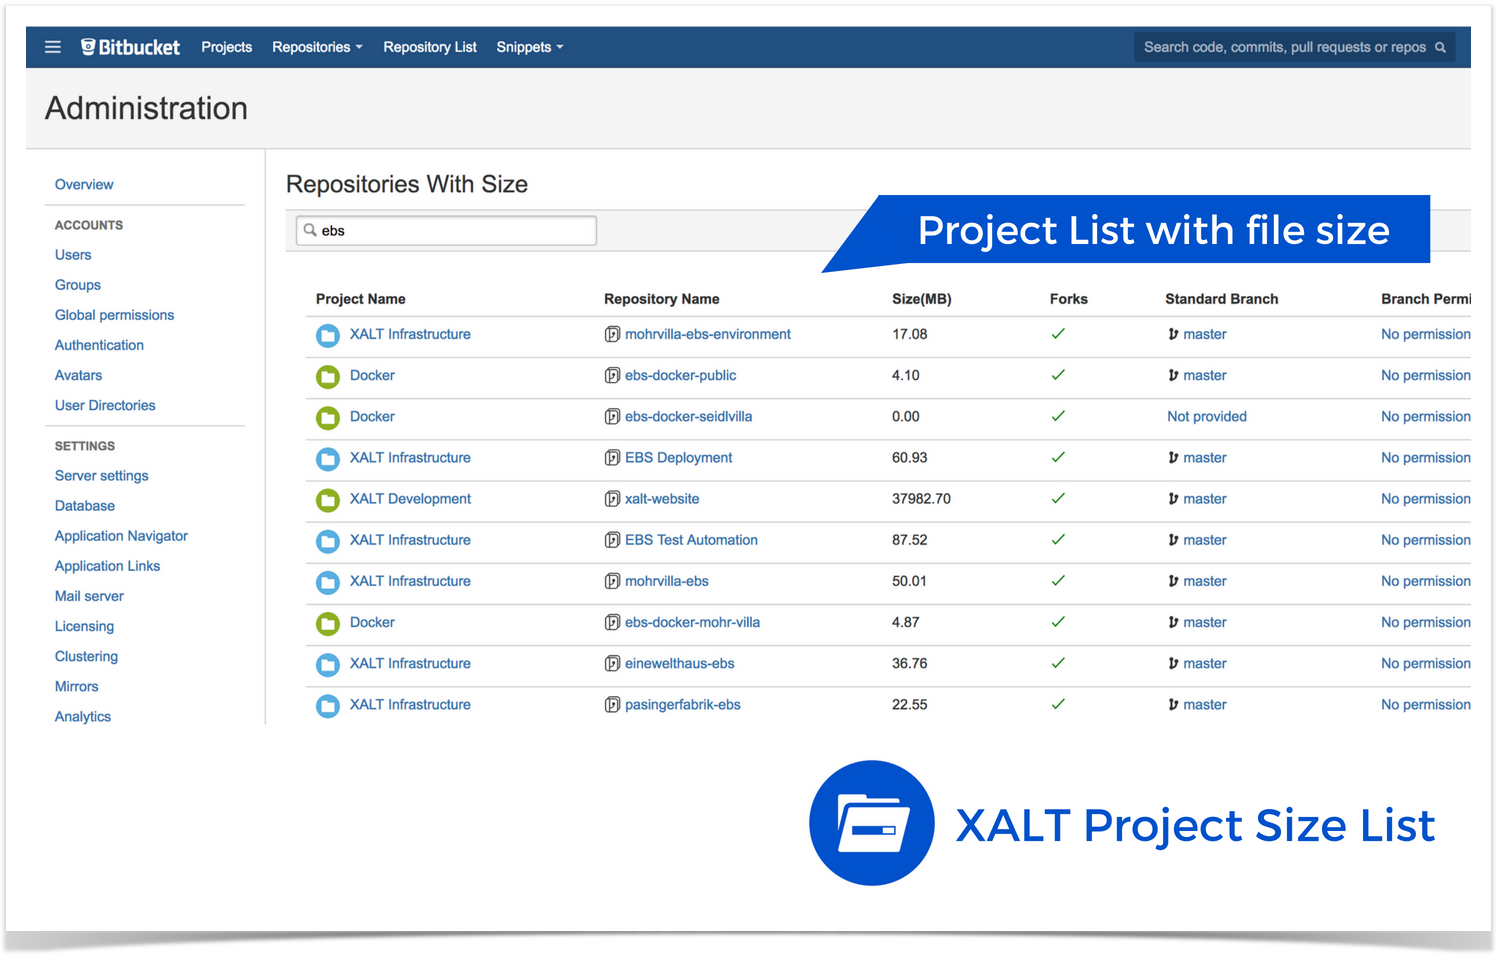This screenshot has width=1505, height=960.
Task: Click the repository filter field containing ebs
Action: [446, 230]
